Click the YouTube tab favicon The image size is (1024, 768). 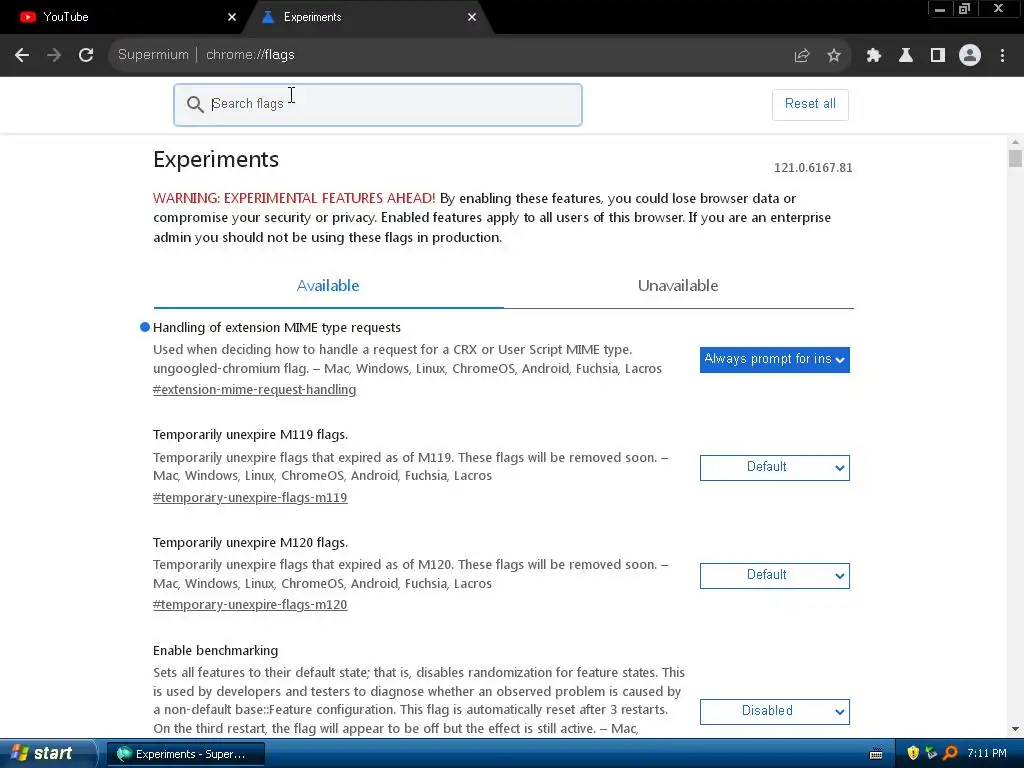pyautogui.click(x=27, y=17)
